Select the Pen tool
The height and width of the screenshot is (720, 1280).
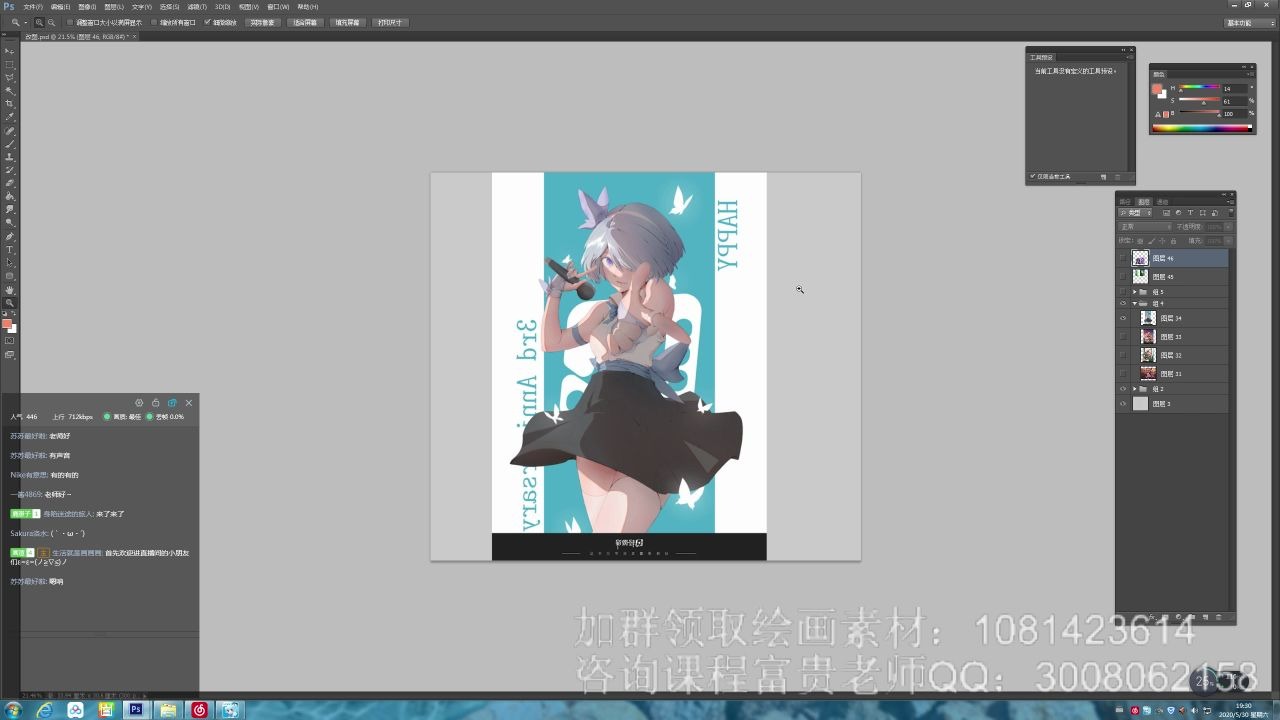pos(10,237)
